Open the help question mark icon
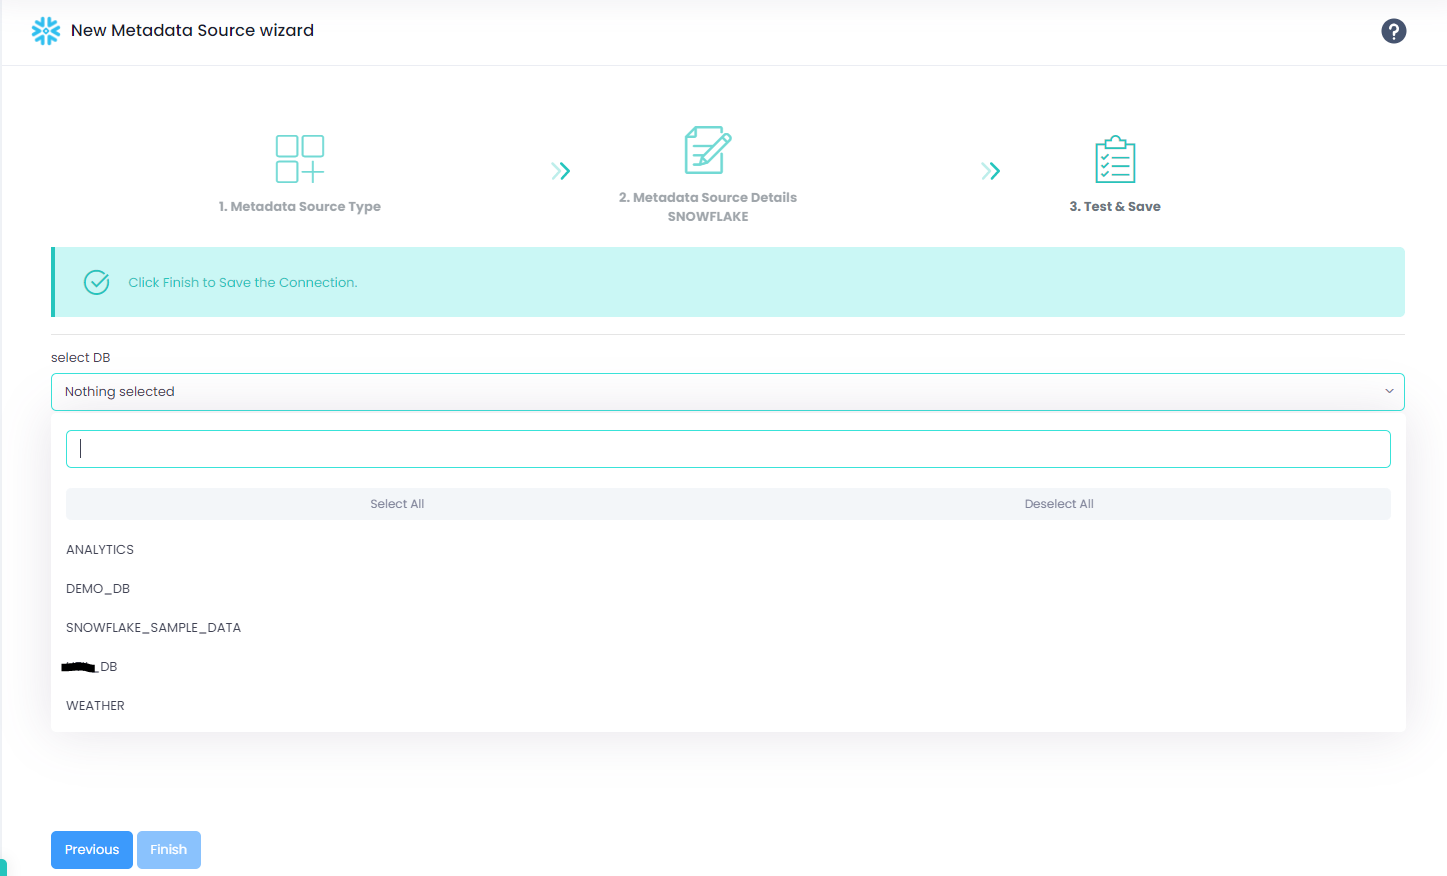1447x876 pixels. pos(1393,31)
